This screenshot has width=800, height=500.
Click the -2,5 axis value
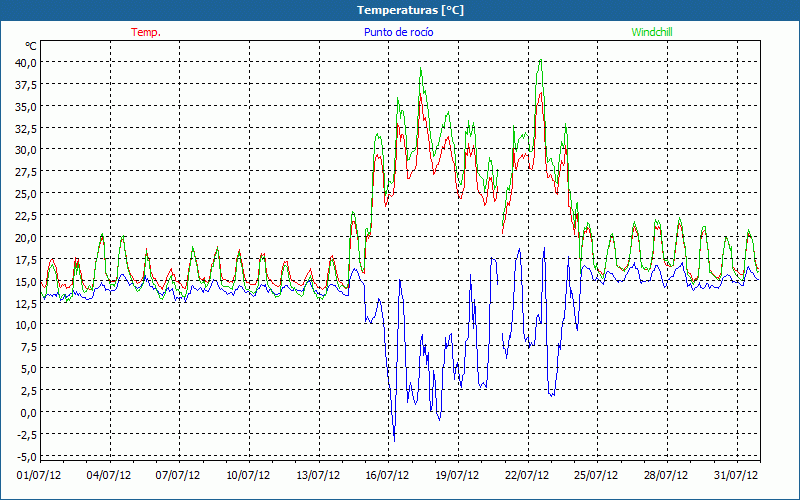(28, 434)
